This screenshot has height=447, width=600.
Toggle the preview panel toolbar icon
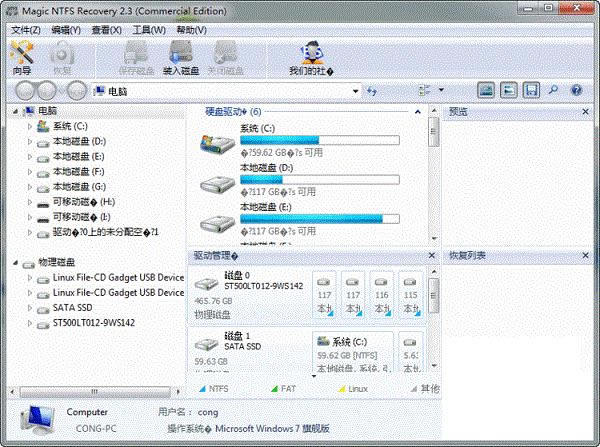pos(486,90)
